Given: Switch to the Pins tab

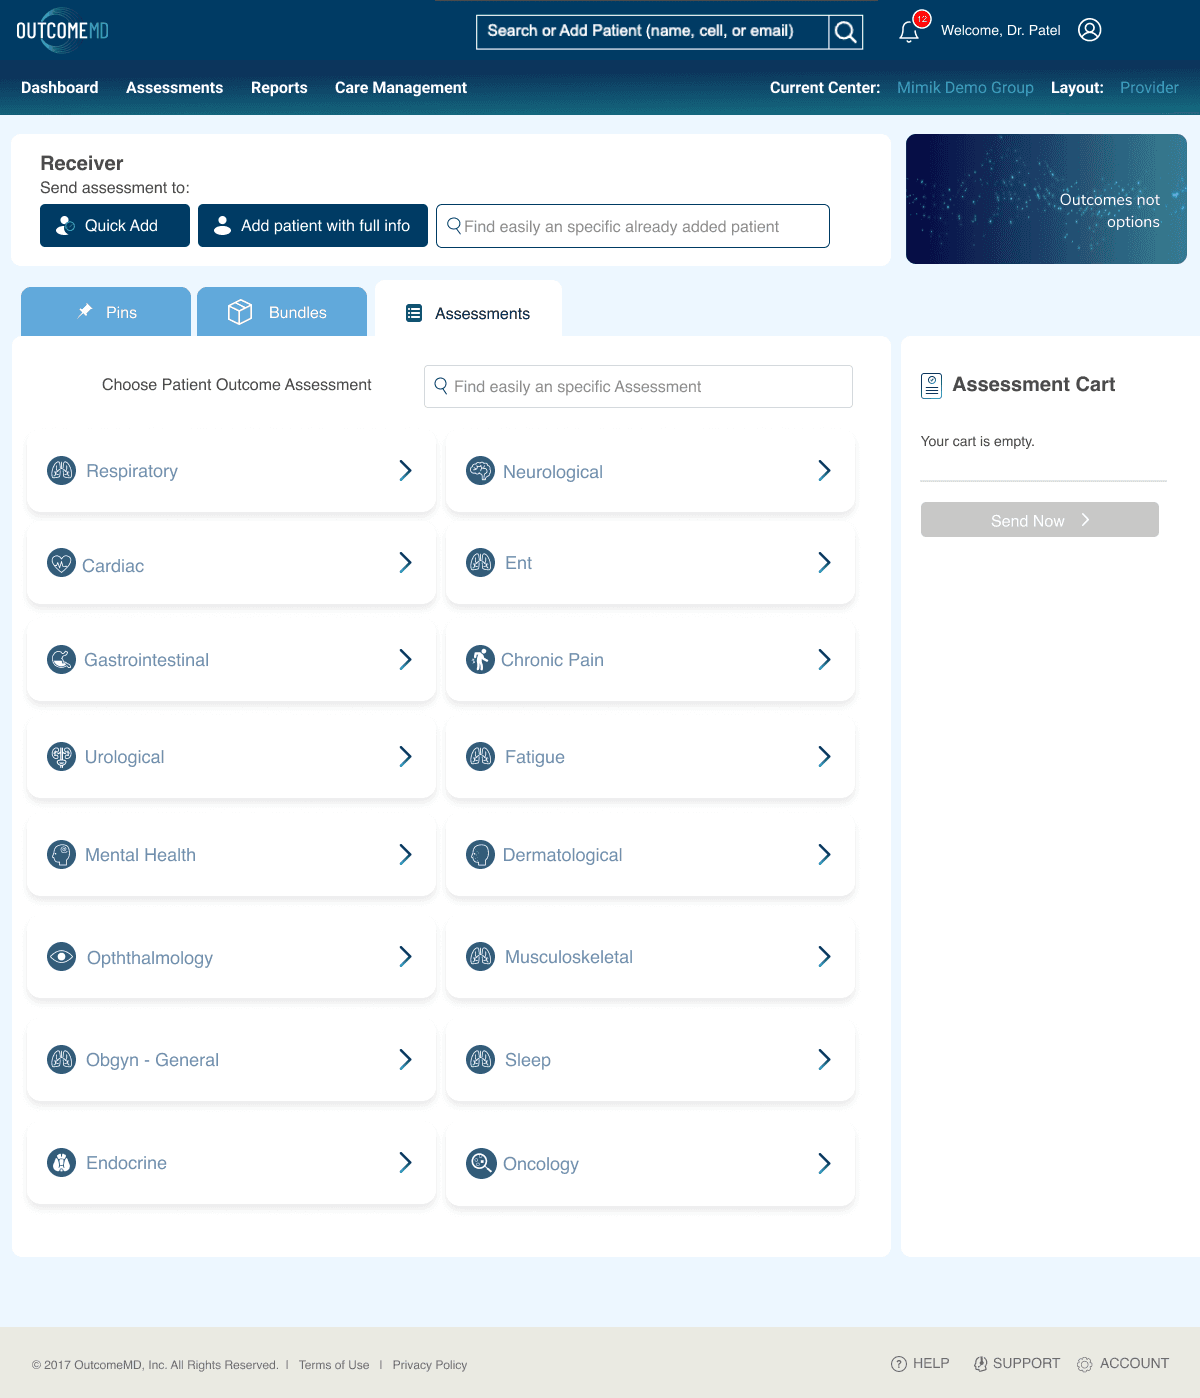Looking at the screenshot, I should coord(106,312).
